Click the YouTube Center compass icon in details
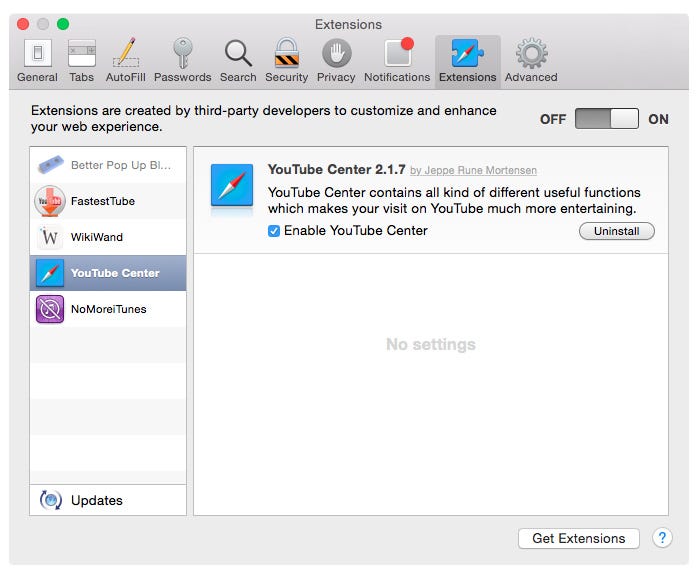 [232, 185]
